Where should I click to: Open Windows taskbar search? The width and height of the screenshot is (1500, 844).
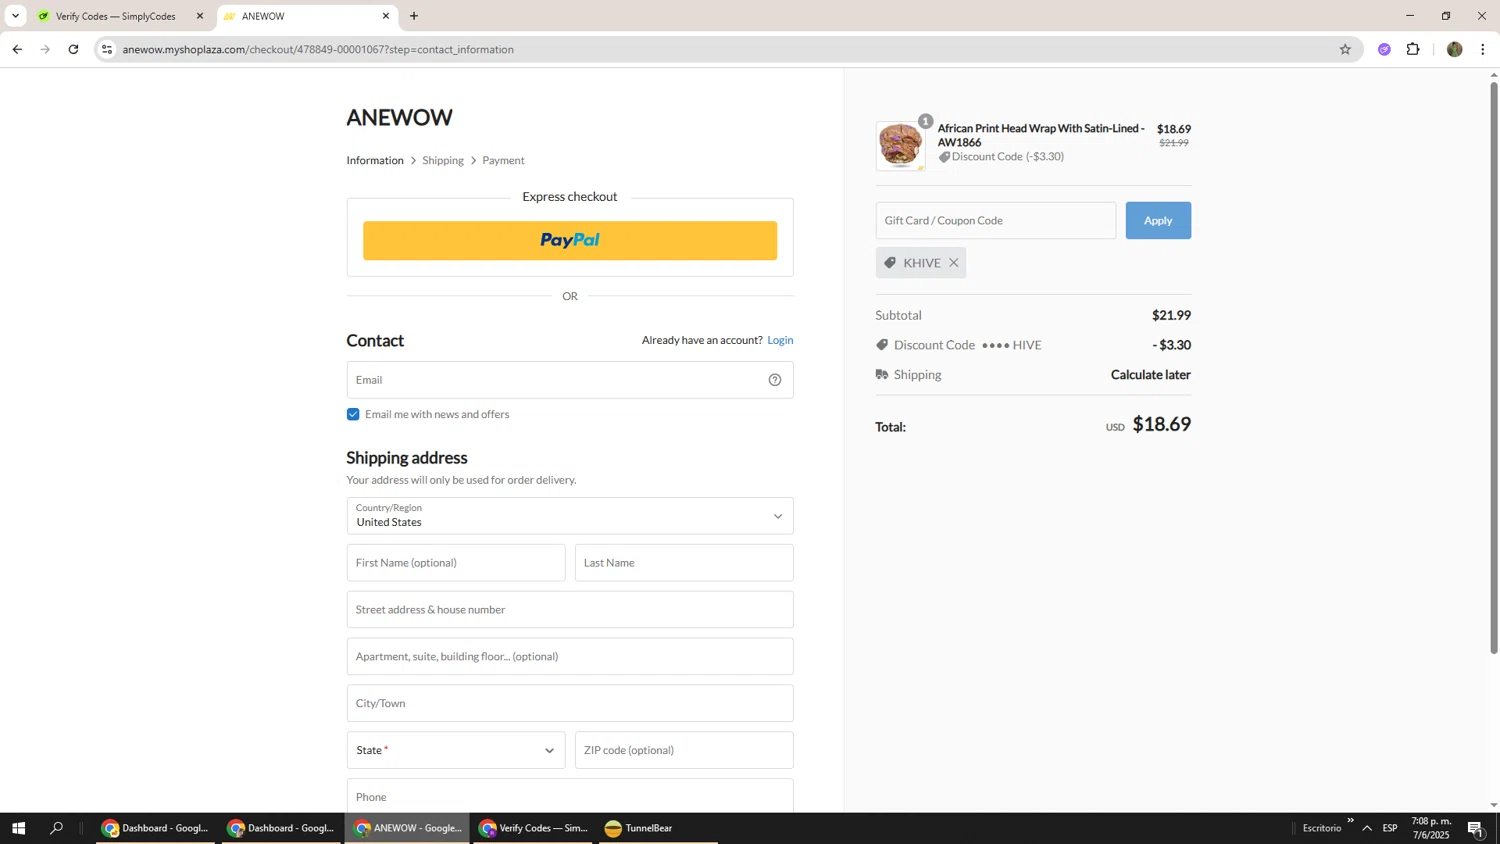(x=57, y=828)
